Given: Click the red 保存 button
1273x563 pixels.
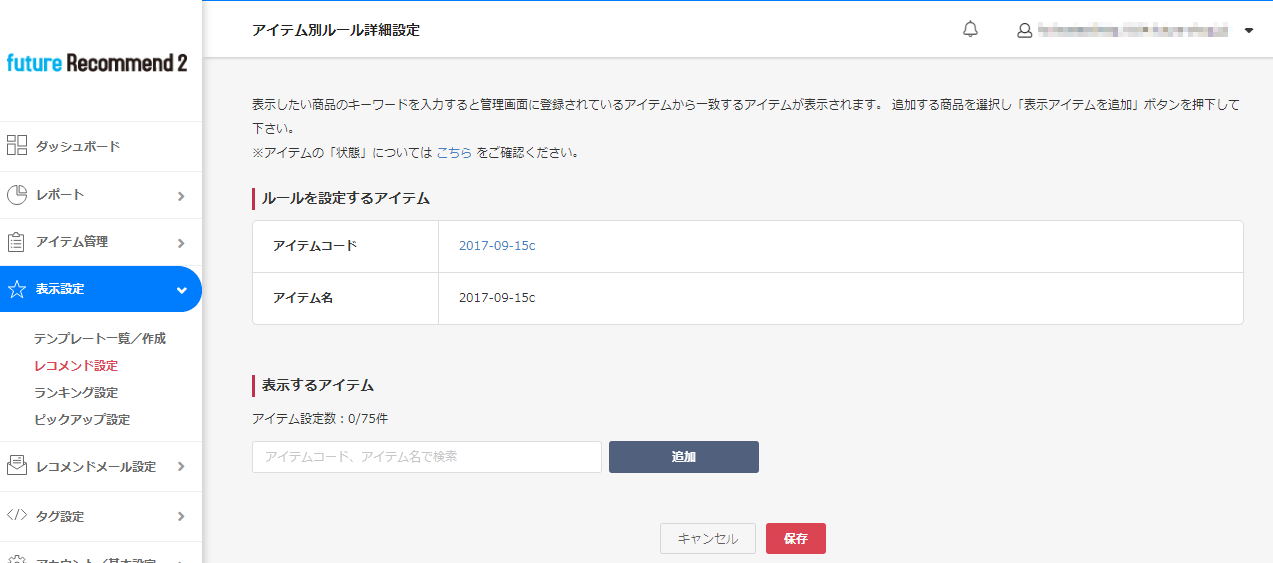Looking at the screenshot, I should (796, 539).
